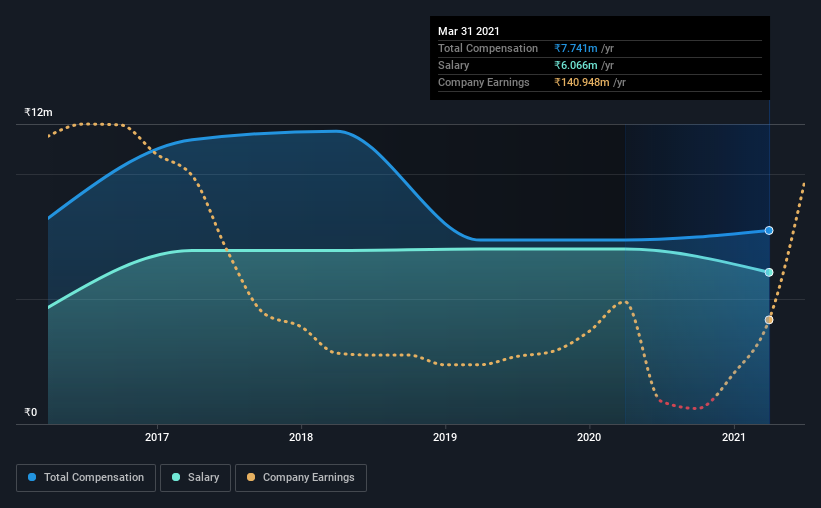Click the 2021 x-axis label
This screenshot has height=508, width=821.
734,437
